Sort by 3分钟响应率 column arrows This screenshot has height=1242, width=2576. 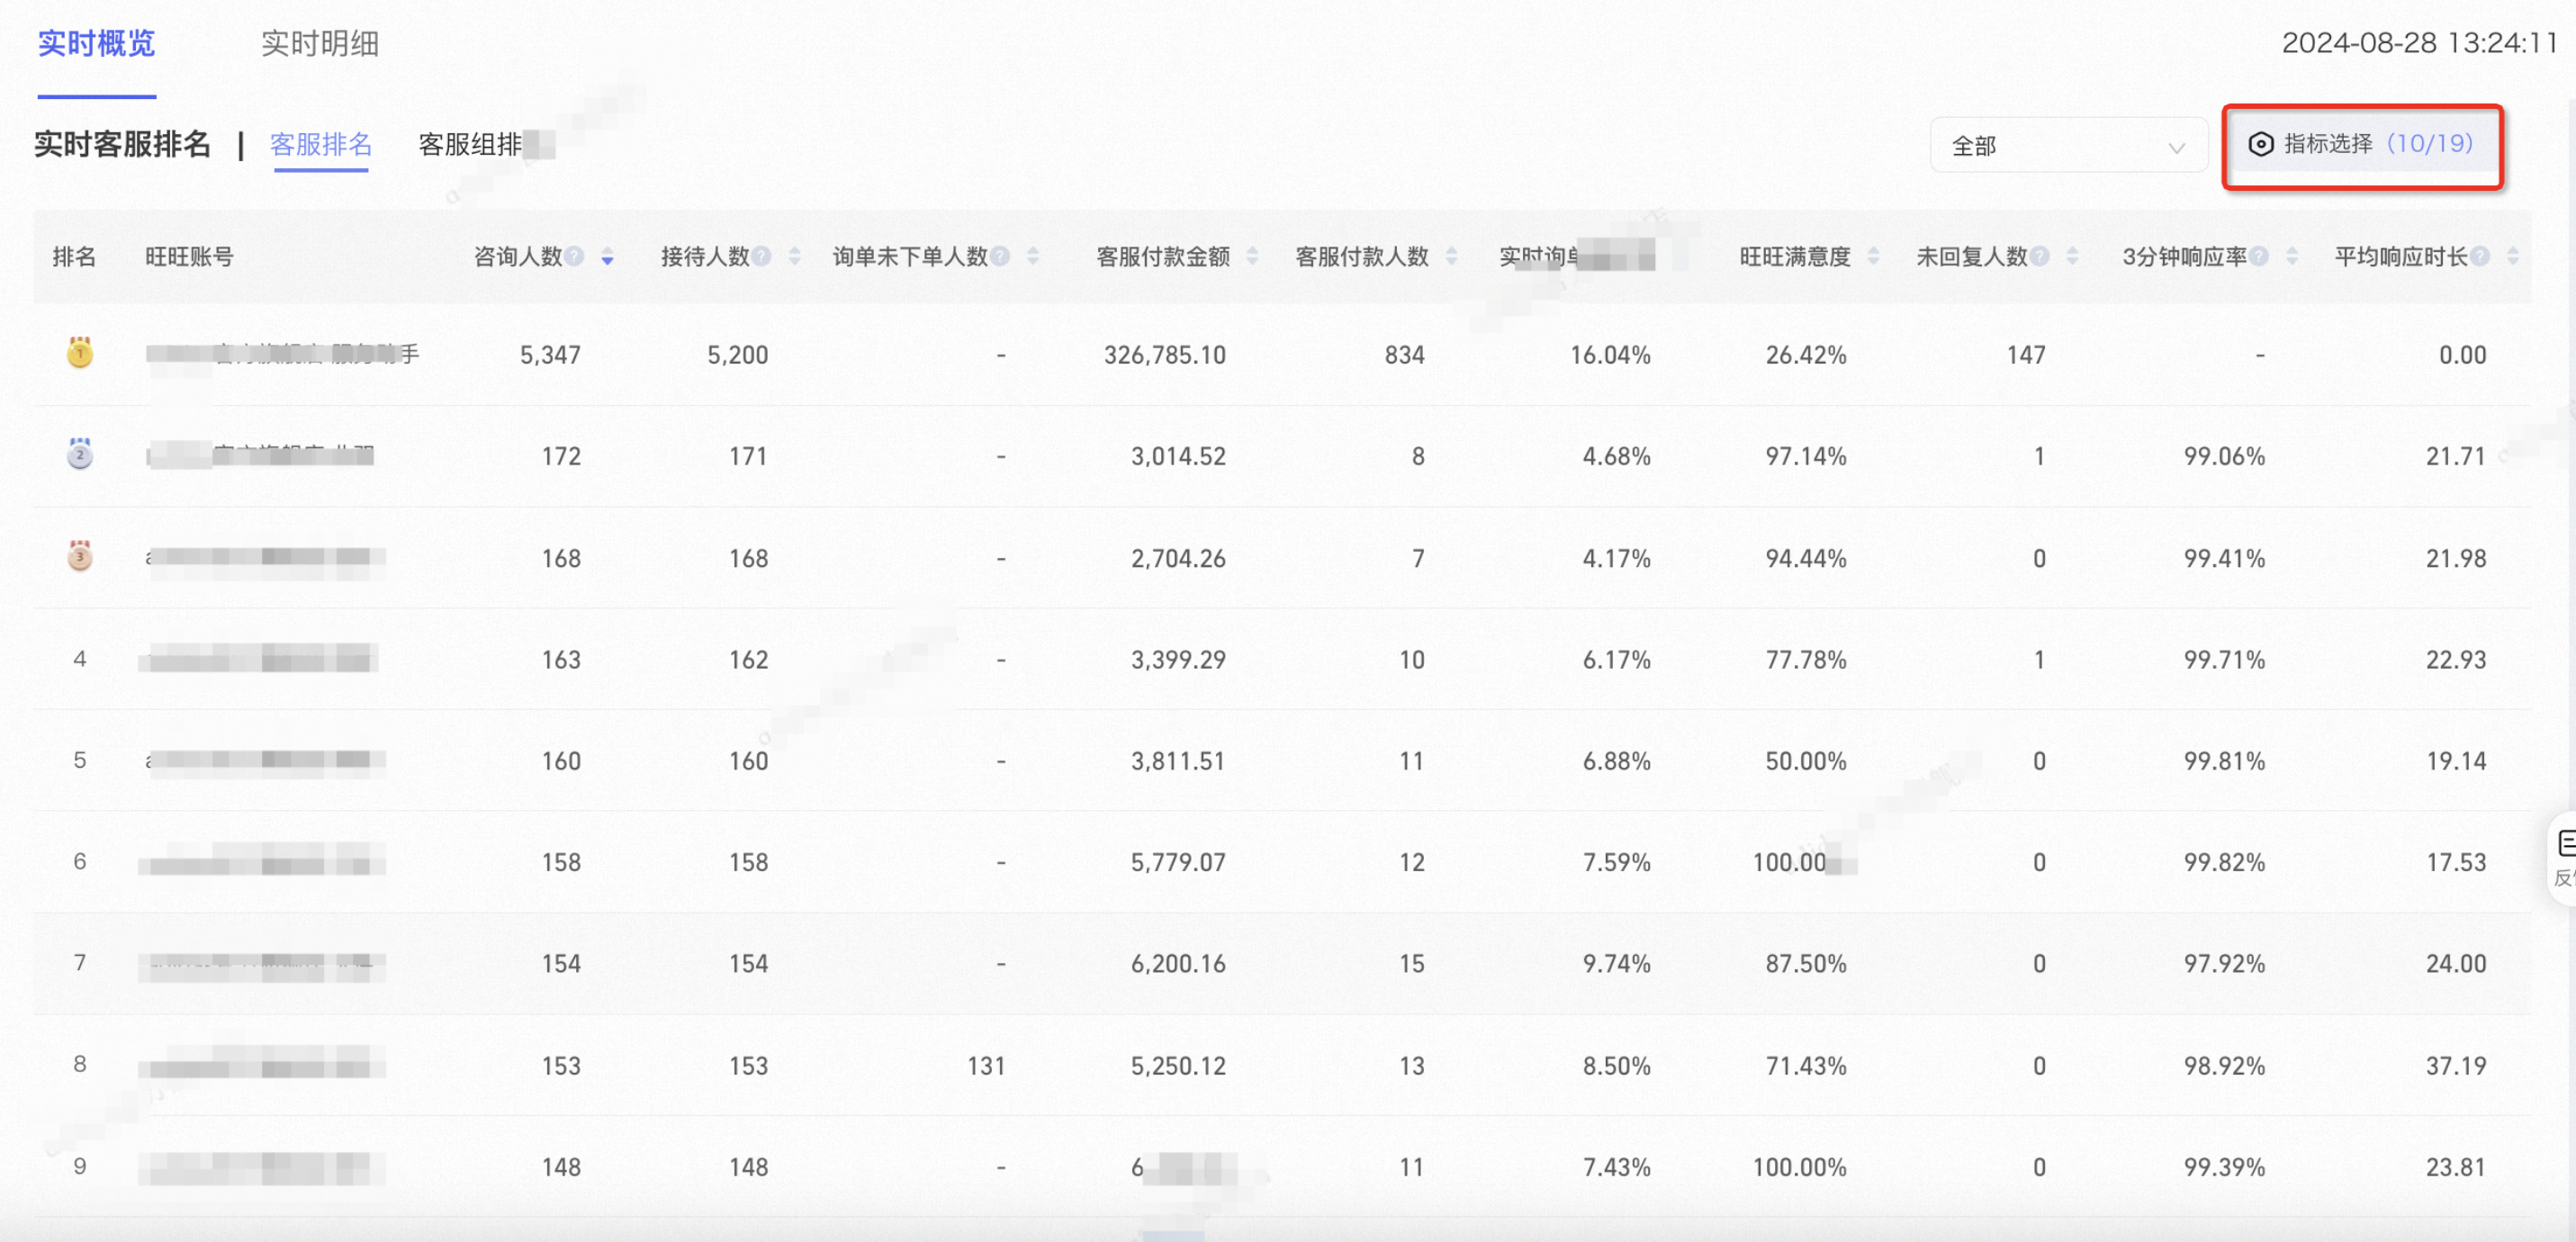[2292, 258]
